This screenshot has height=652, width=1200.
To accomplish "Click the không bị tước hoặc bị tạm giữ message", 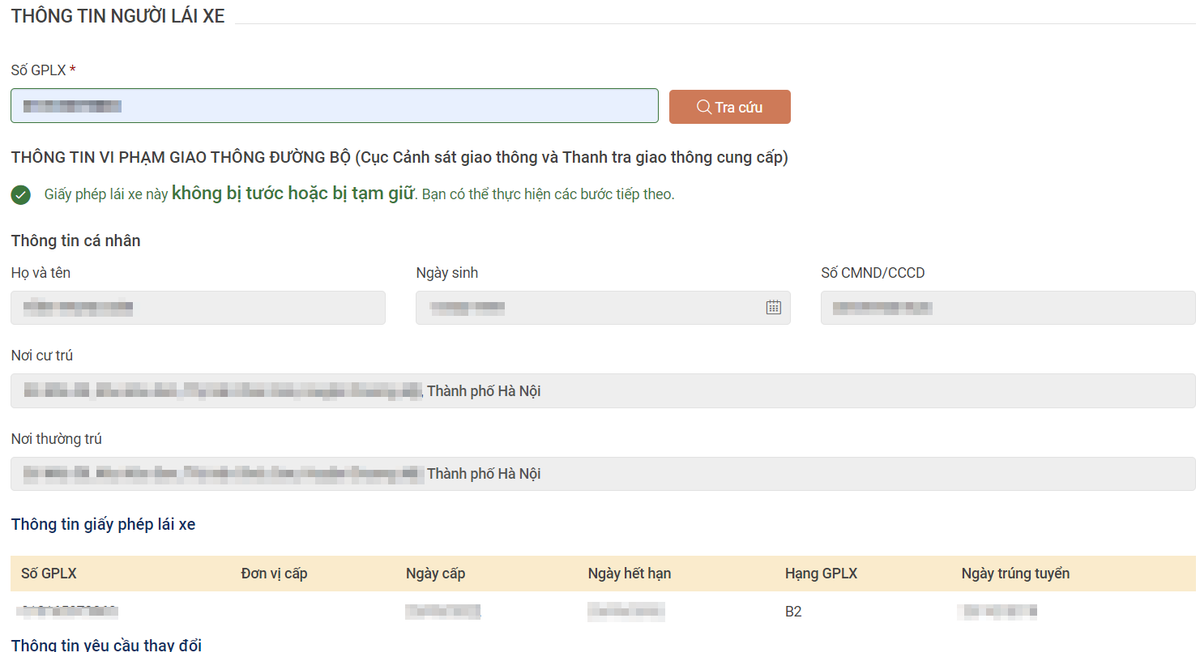I will [292, 194].
